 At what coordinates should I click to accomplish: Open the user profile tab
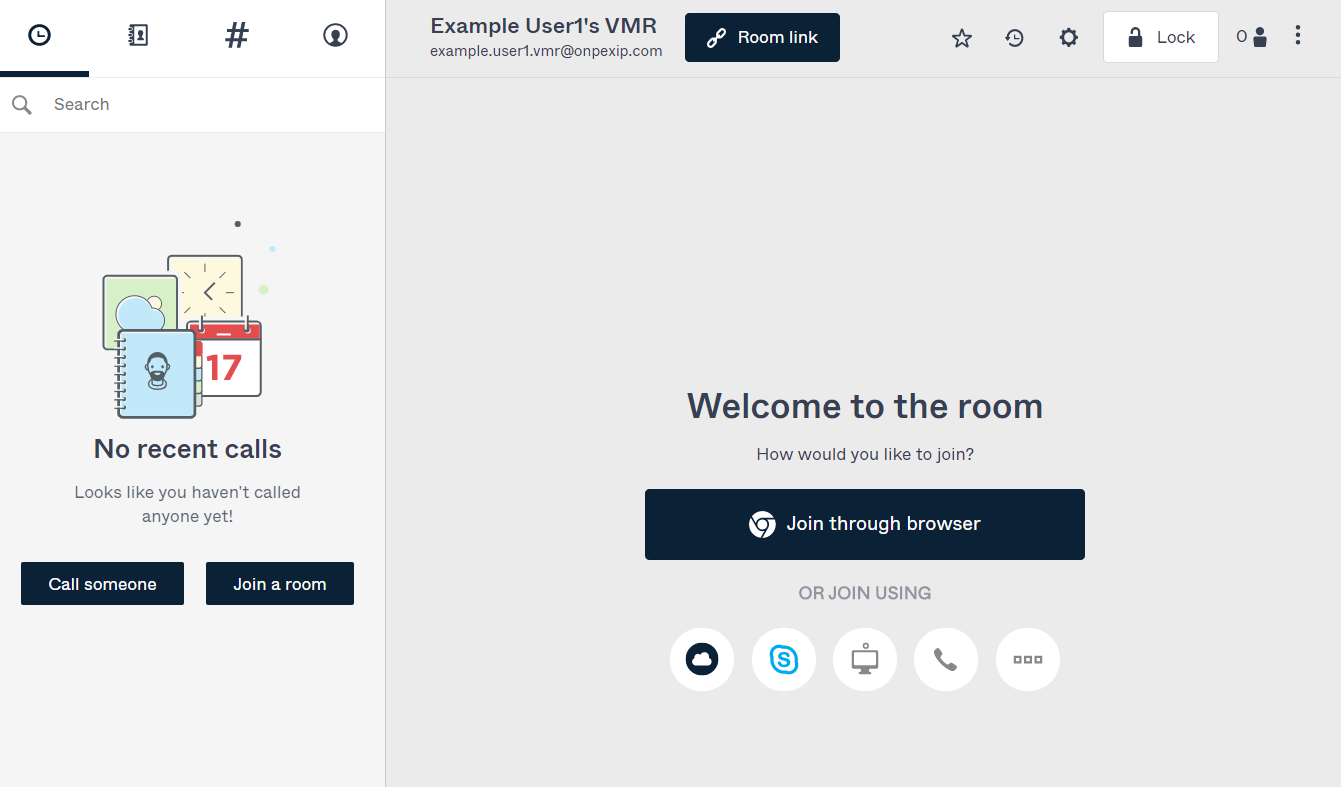pos(335,36)
